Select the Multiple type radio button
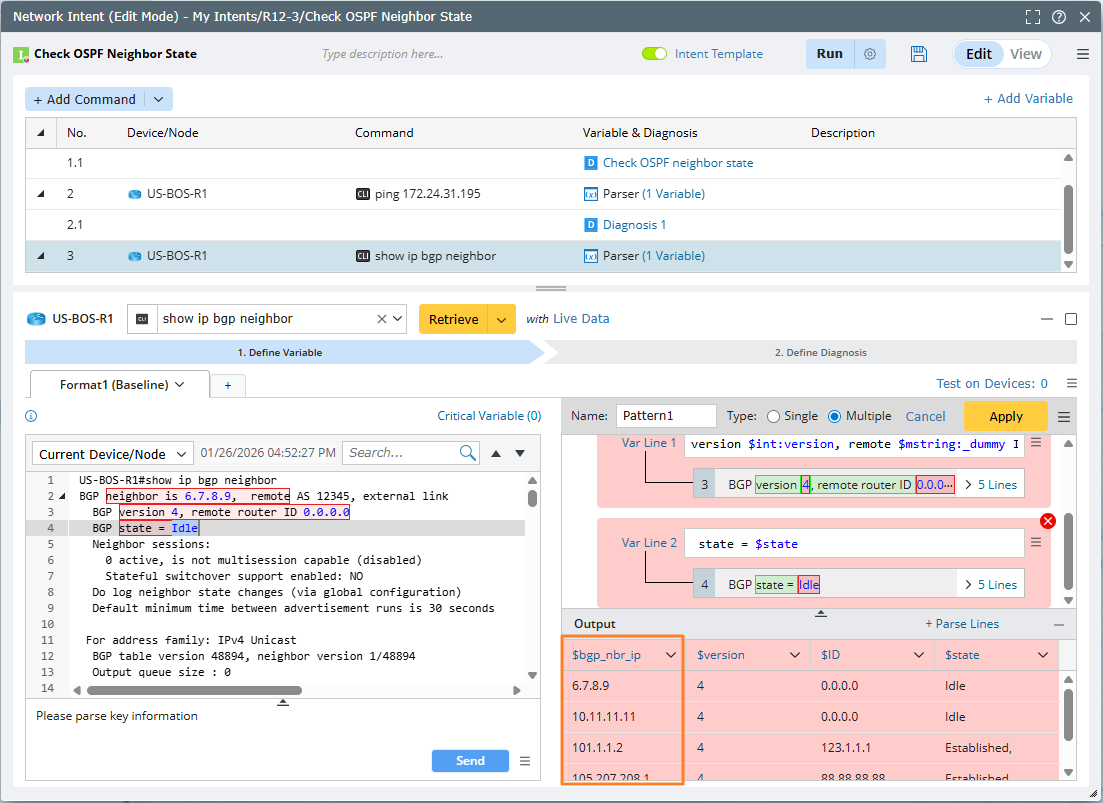Screen dimensions: 1103x803 point(835,416)
